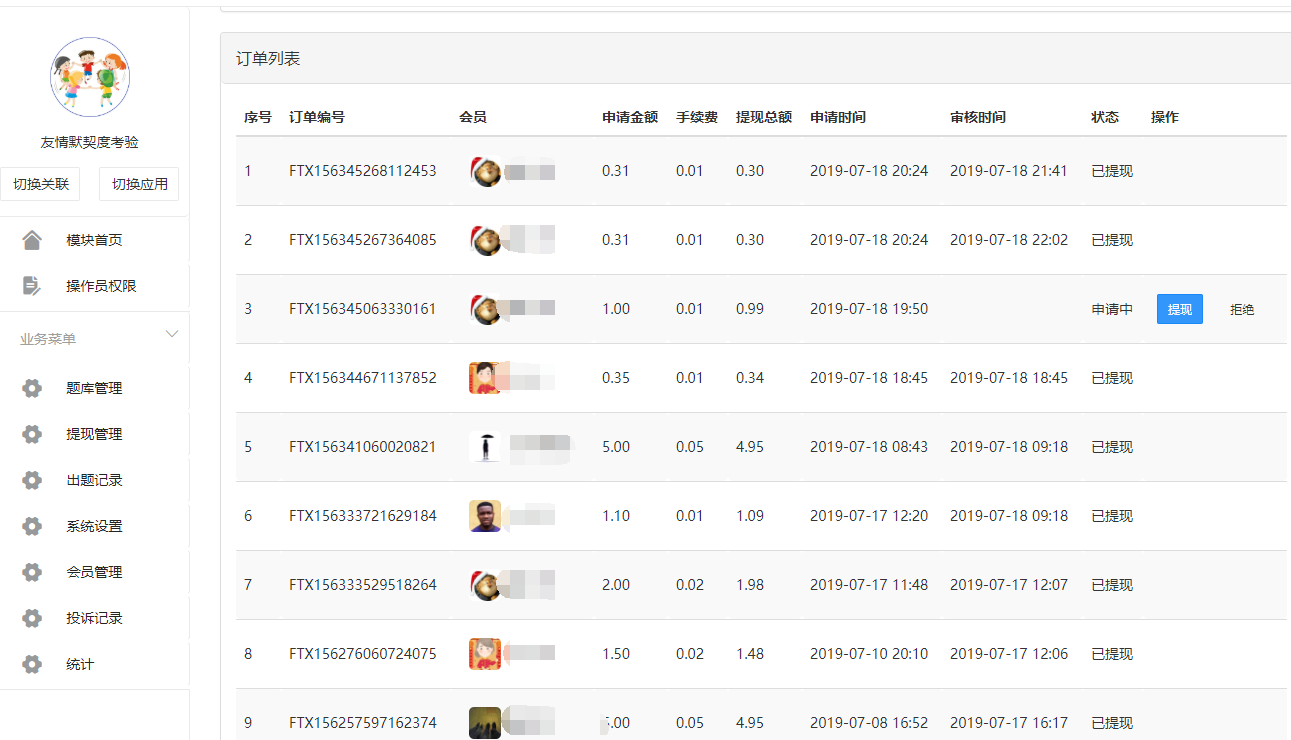Navigate to 系统设置
The height and width of the screenshot is (740, 1291).
(95, 526)
